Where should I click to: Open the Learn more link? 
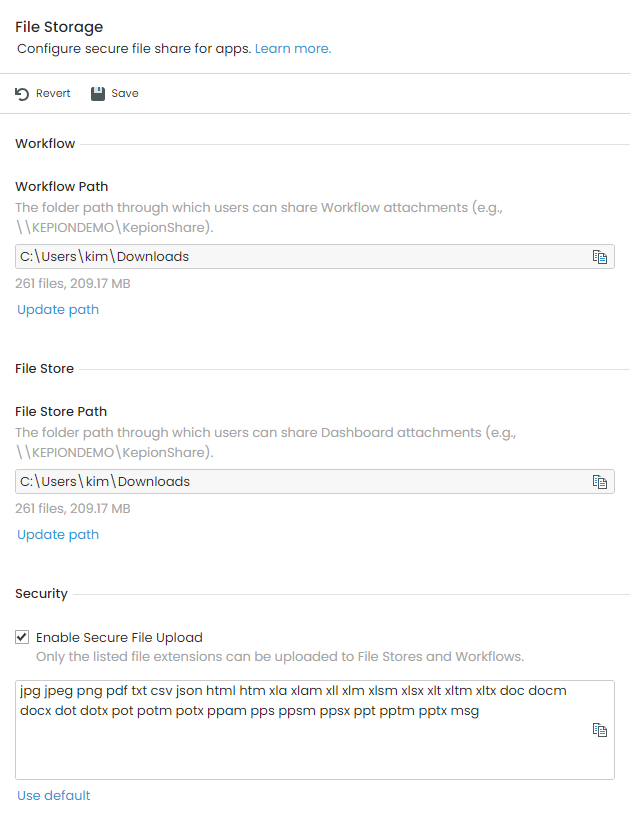click(293, 48)
